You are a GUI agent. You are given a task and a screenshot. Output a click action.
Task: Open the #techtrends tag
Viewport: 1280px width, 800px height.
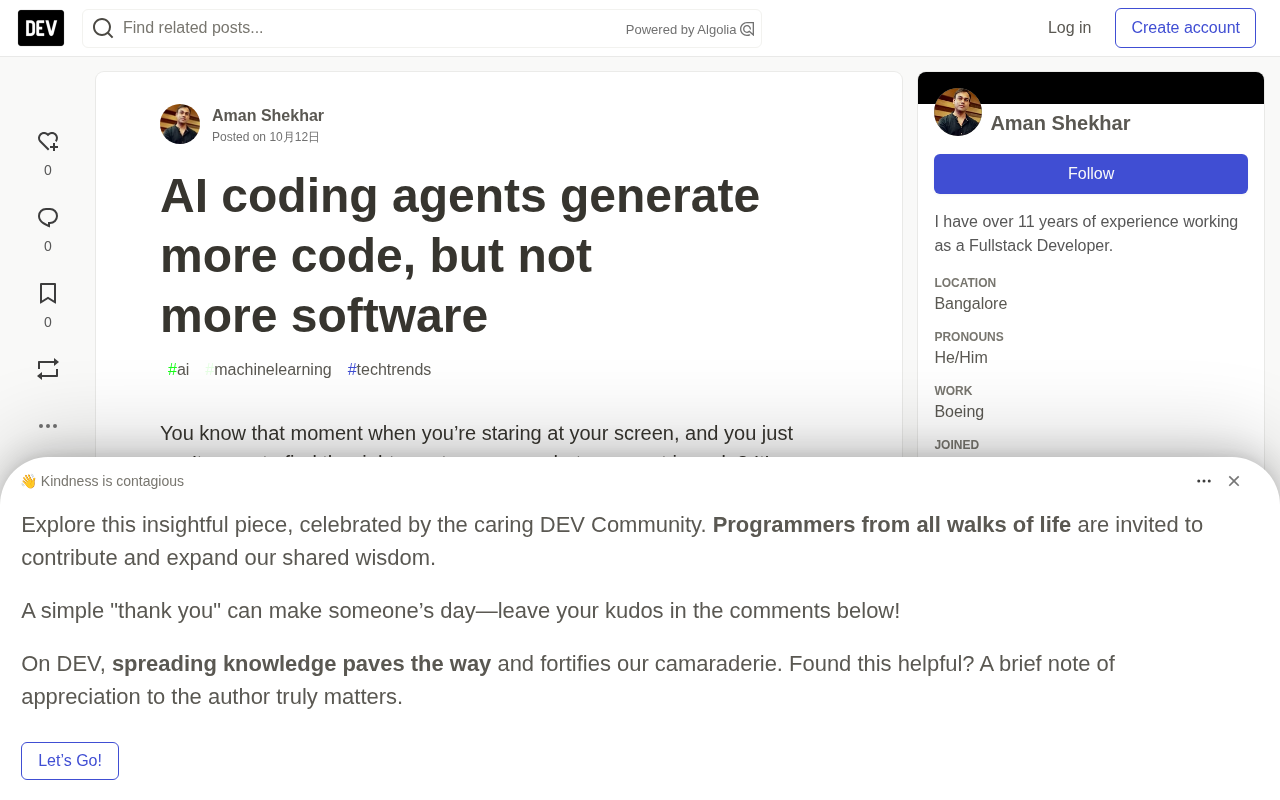[x=390, y=370]
